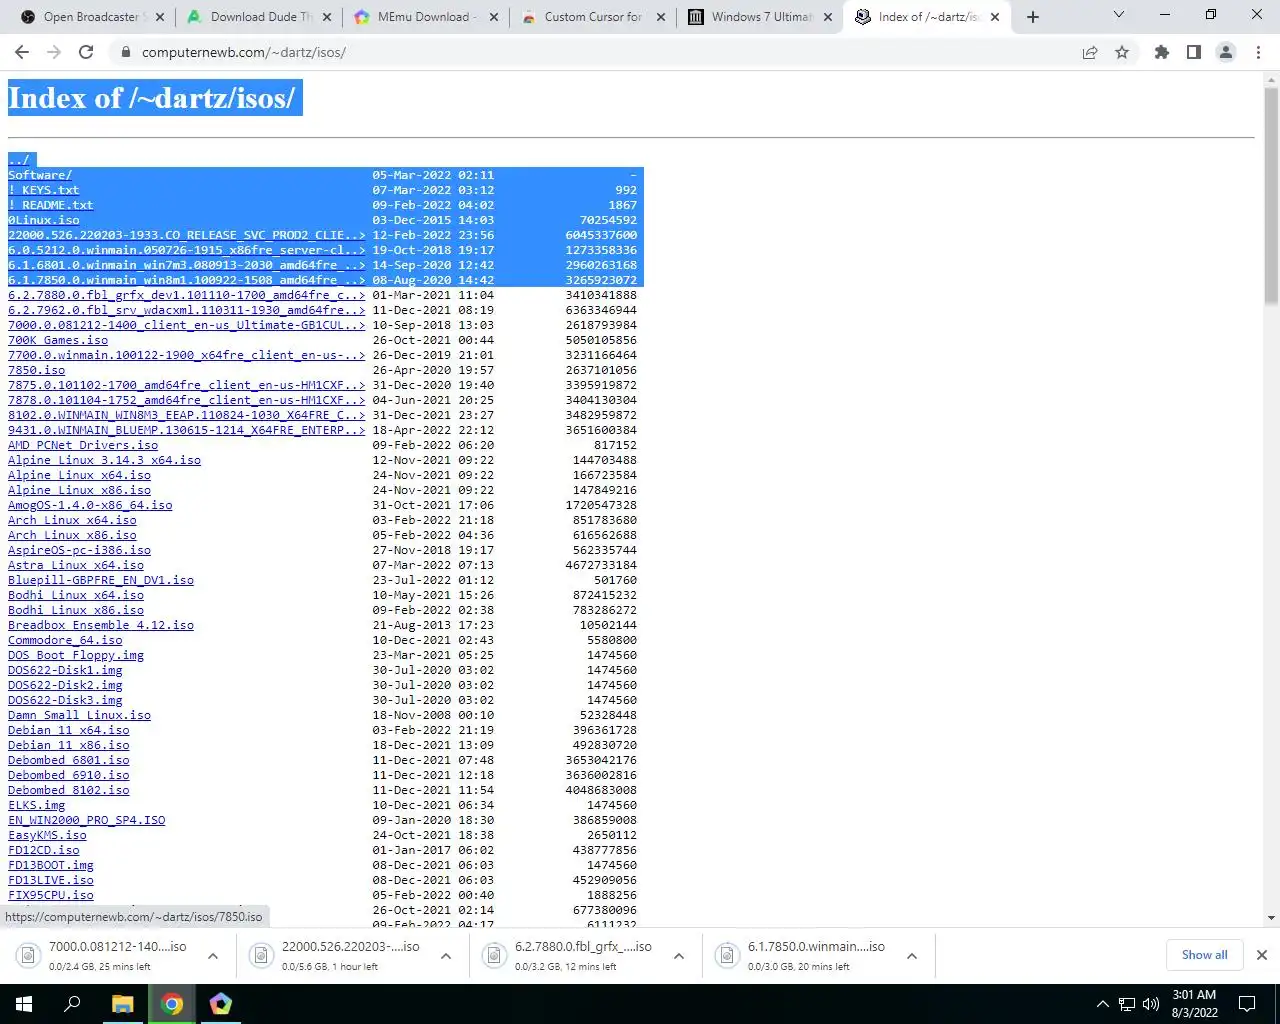Download AmogOS-1.4.0-x86_64.iso

tap(90, 505)
